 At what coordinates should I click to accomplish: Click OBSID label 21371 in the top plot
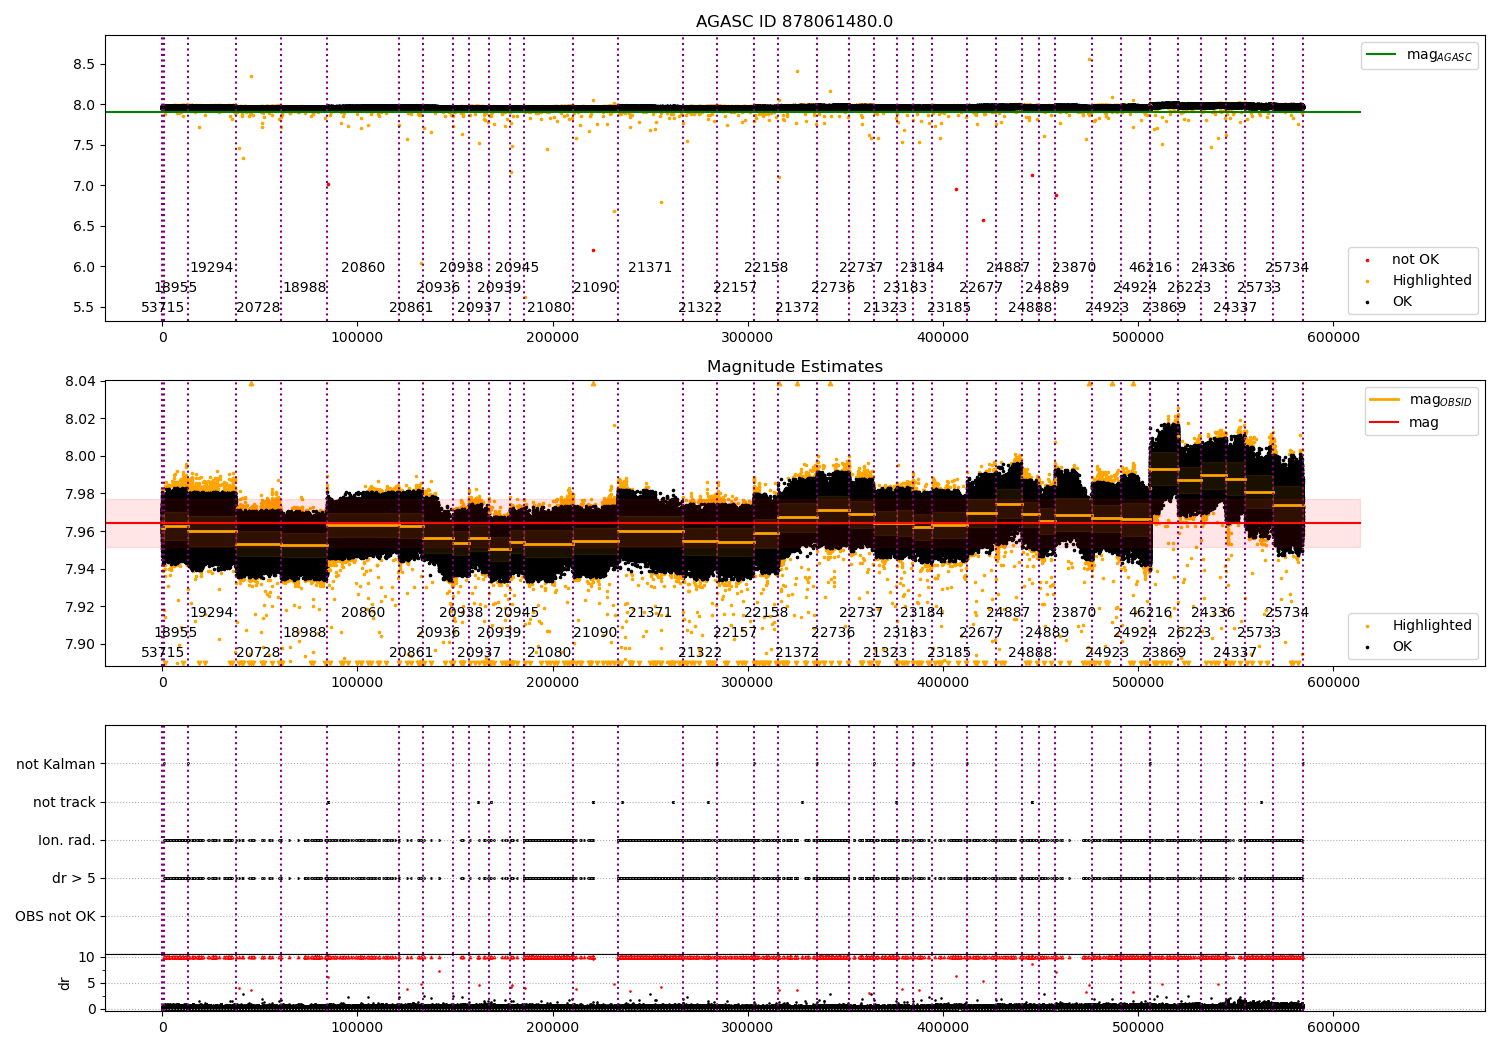pyautogui.click(x=650, y=268)
